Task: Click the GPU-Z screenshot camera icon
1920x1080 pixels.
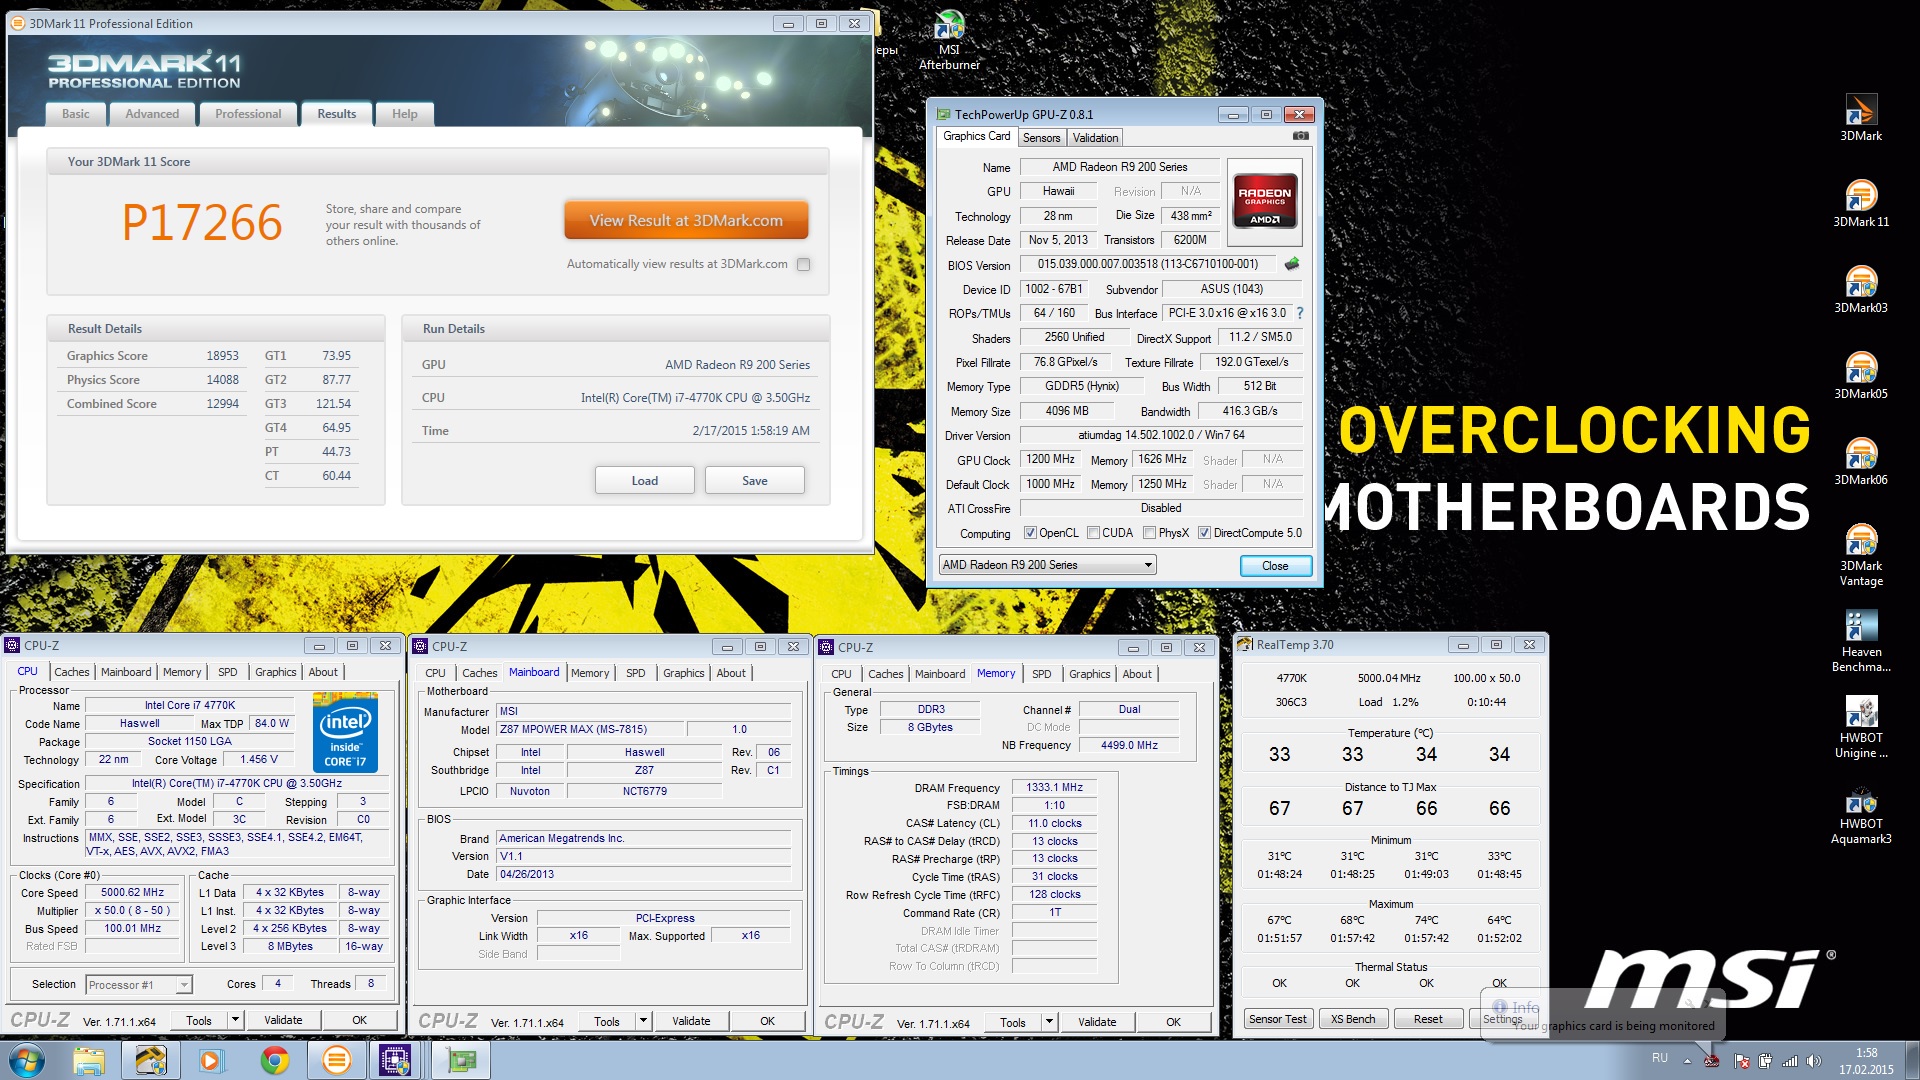Action: pyautogui.click(x=1300, y=136)
